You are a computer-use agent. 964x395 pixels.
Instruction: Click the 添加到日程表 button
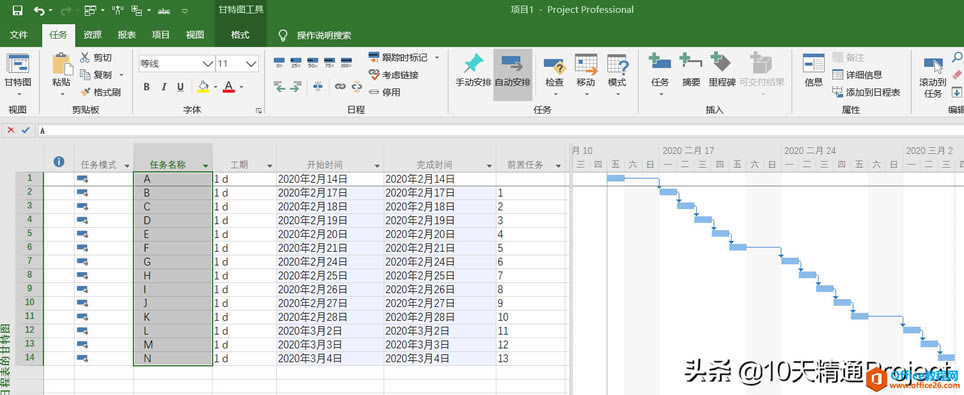[x=866, y=92]
